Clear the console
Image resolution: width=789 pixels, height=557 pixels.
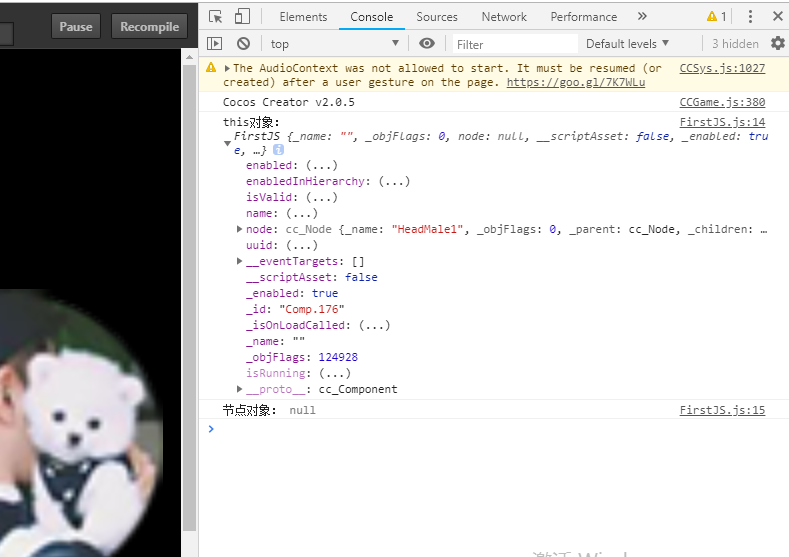244,44
